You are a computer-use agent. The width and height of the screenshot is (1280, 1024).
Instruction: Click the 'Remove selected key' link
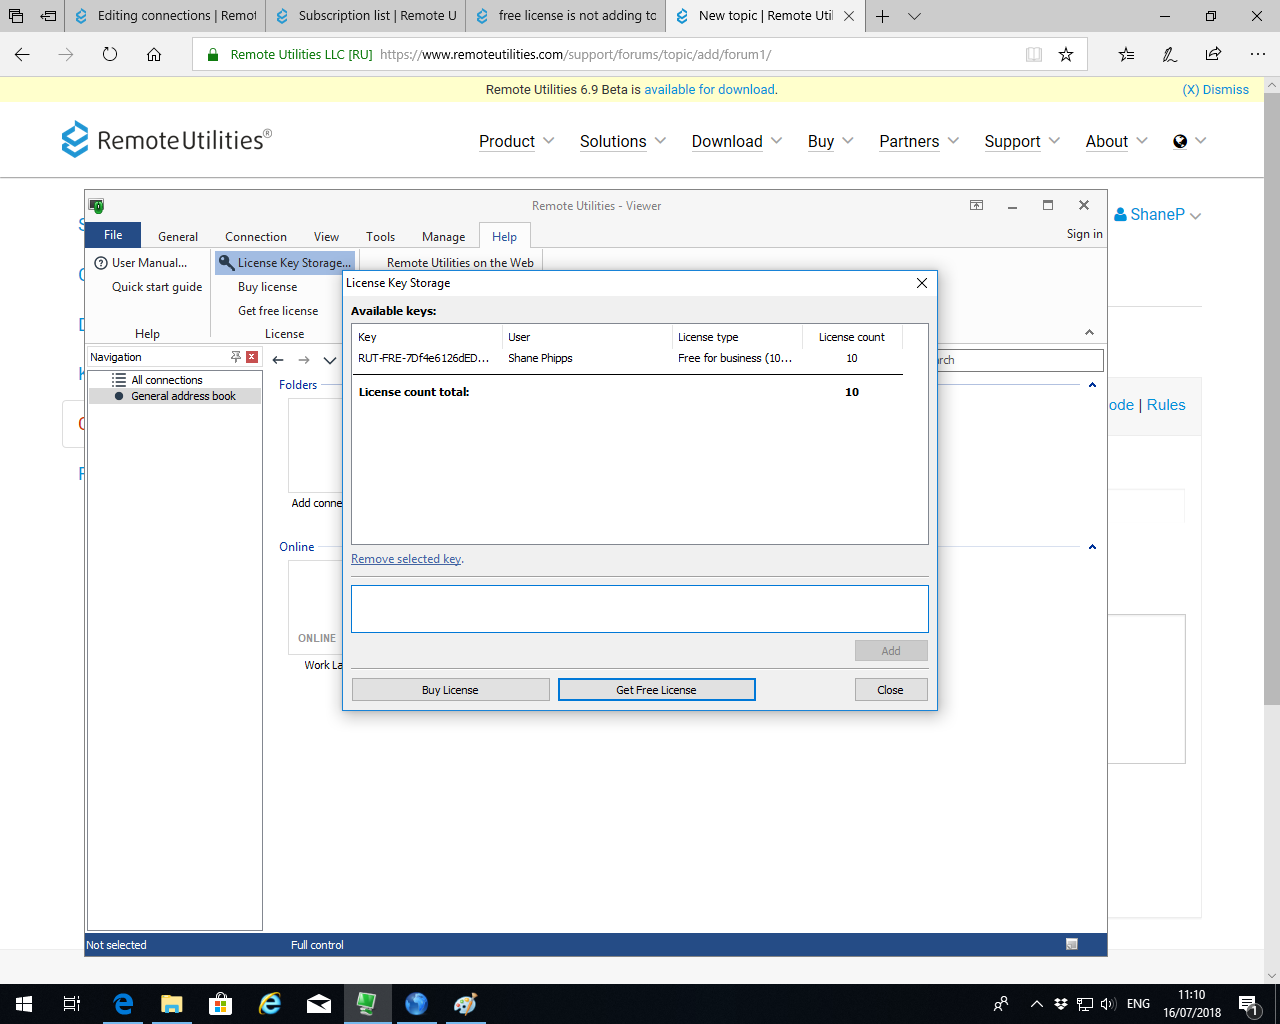(406, 559)
